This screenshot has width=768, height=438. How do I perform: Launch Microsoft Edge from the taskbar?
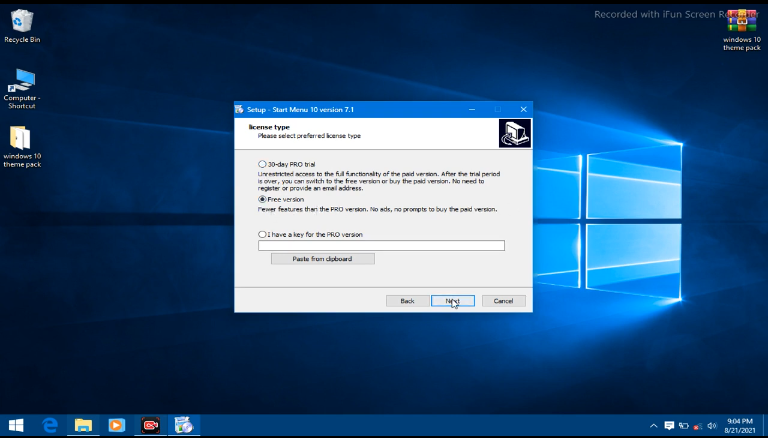coord(50,425)
